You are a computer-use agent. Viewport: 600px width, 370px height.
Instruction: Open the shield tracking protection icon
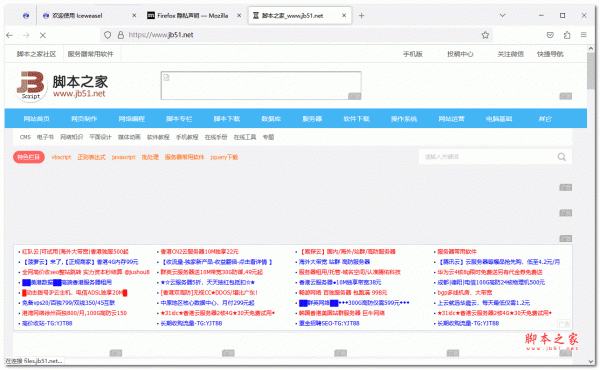coord(108,35)
